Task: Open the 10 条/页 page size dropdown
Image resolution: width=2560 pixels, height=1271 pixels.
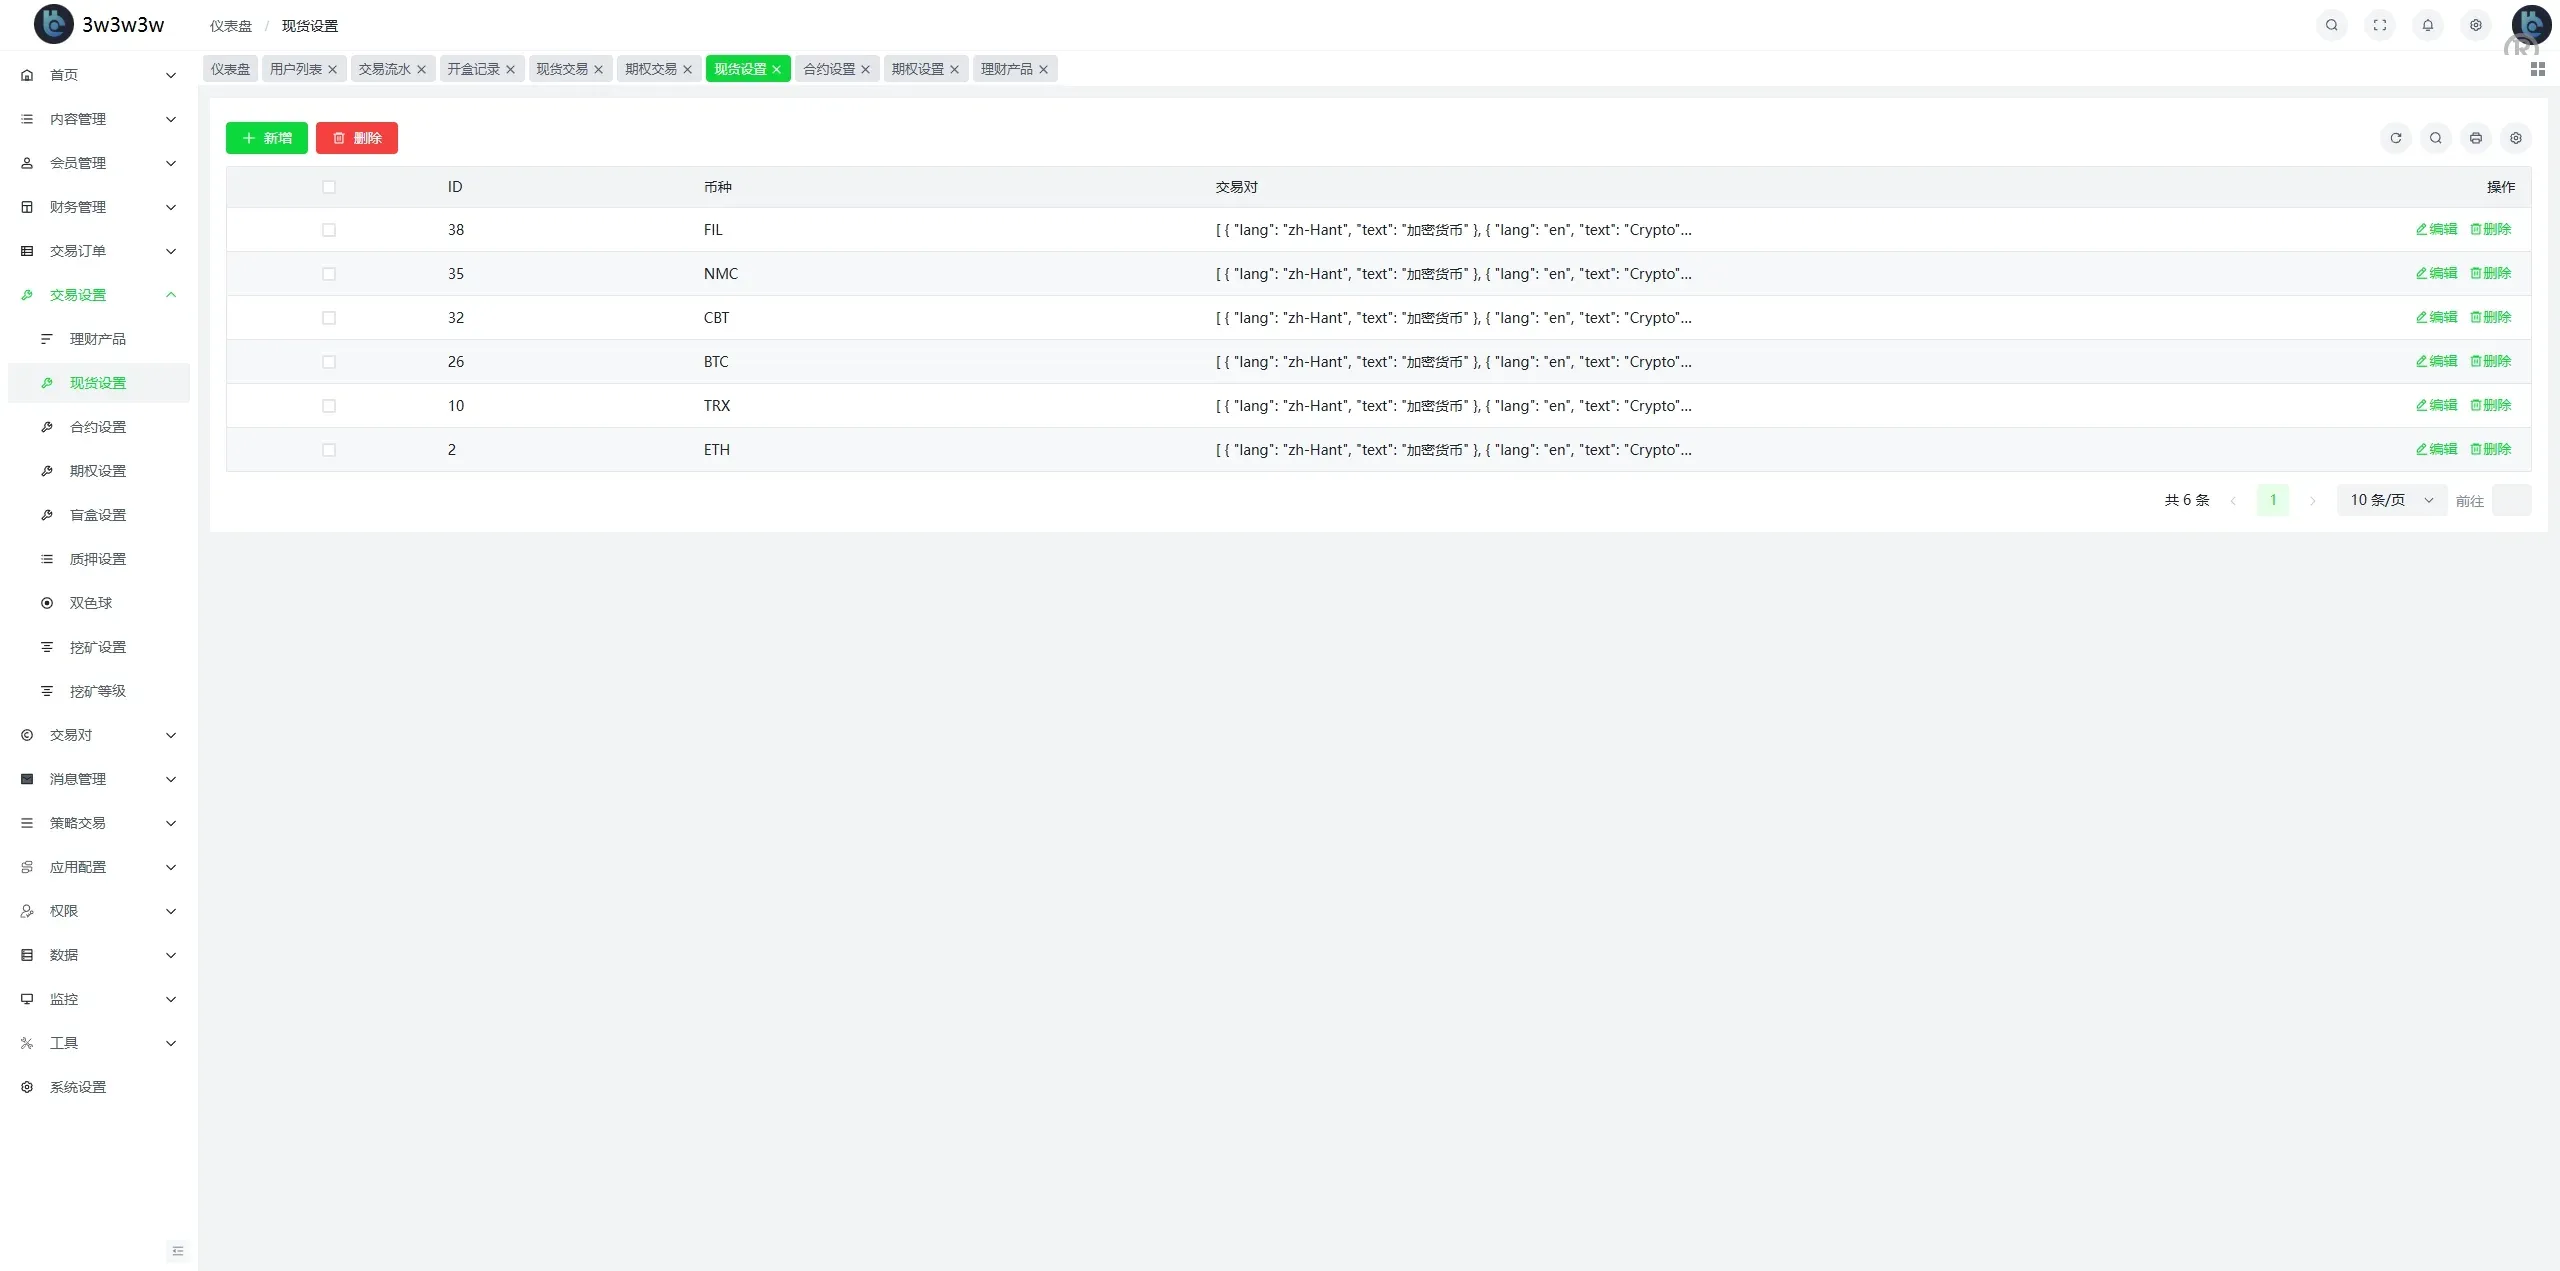Action: click(2391, 500)
